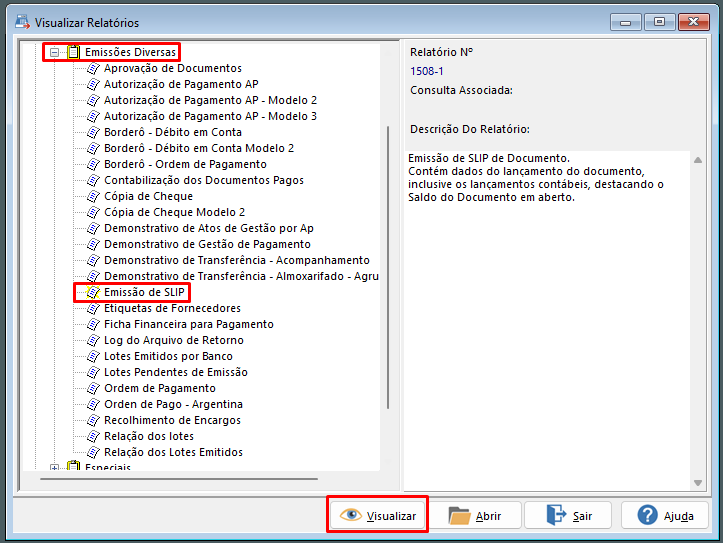Click icon of Autorização de Pagamento AP - Modelo 2
723x543 pixels.
tap(94, 100)
